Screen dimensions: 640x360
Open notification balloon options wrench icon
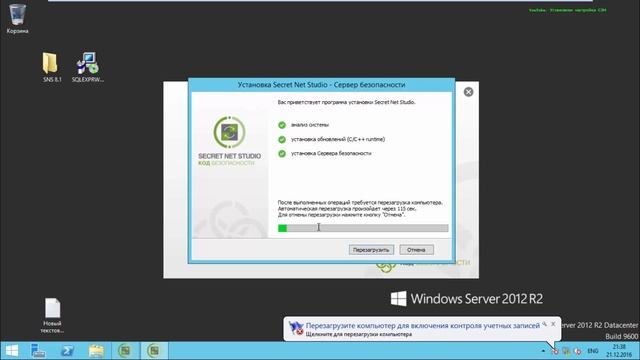pos(544,324)
